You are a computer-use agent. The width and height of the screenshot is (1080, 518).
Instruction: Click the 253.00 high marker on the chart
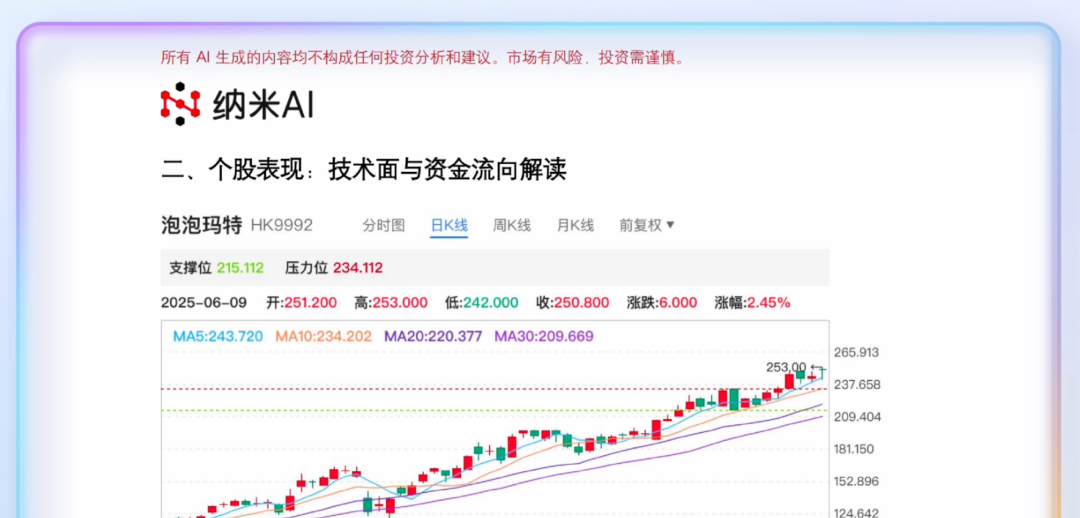[786, 367]
